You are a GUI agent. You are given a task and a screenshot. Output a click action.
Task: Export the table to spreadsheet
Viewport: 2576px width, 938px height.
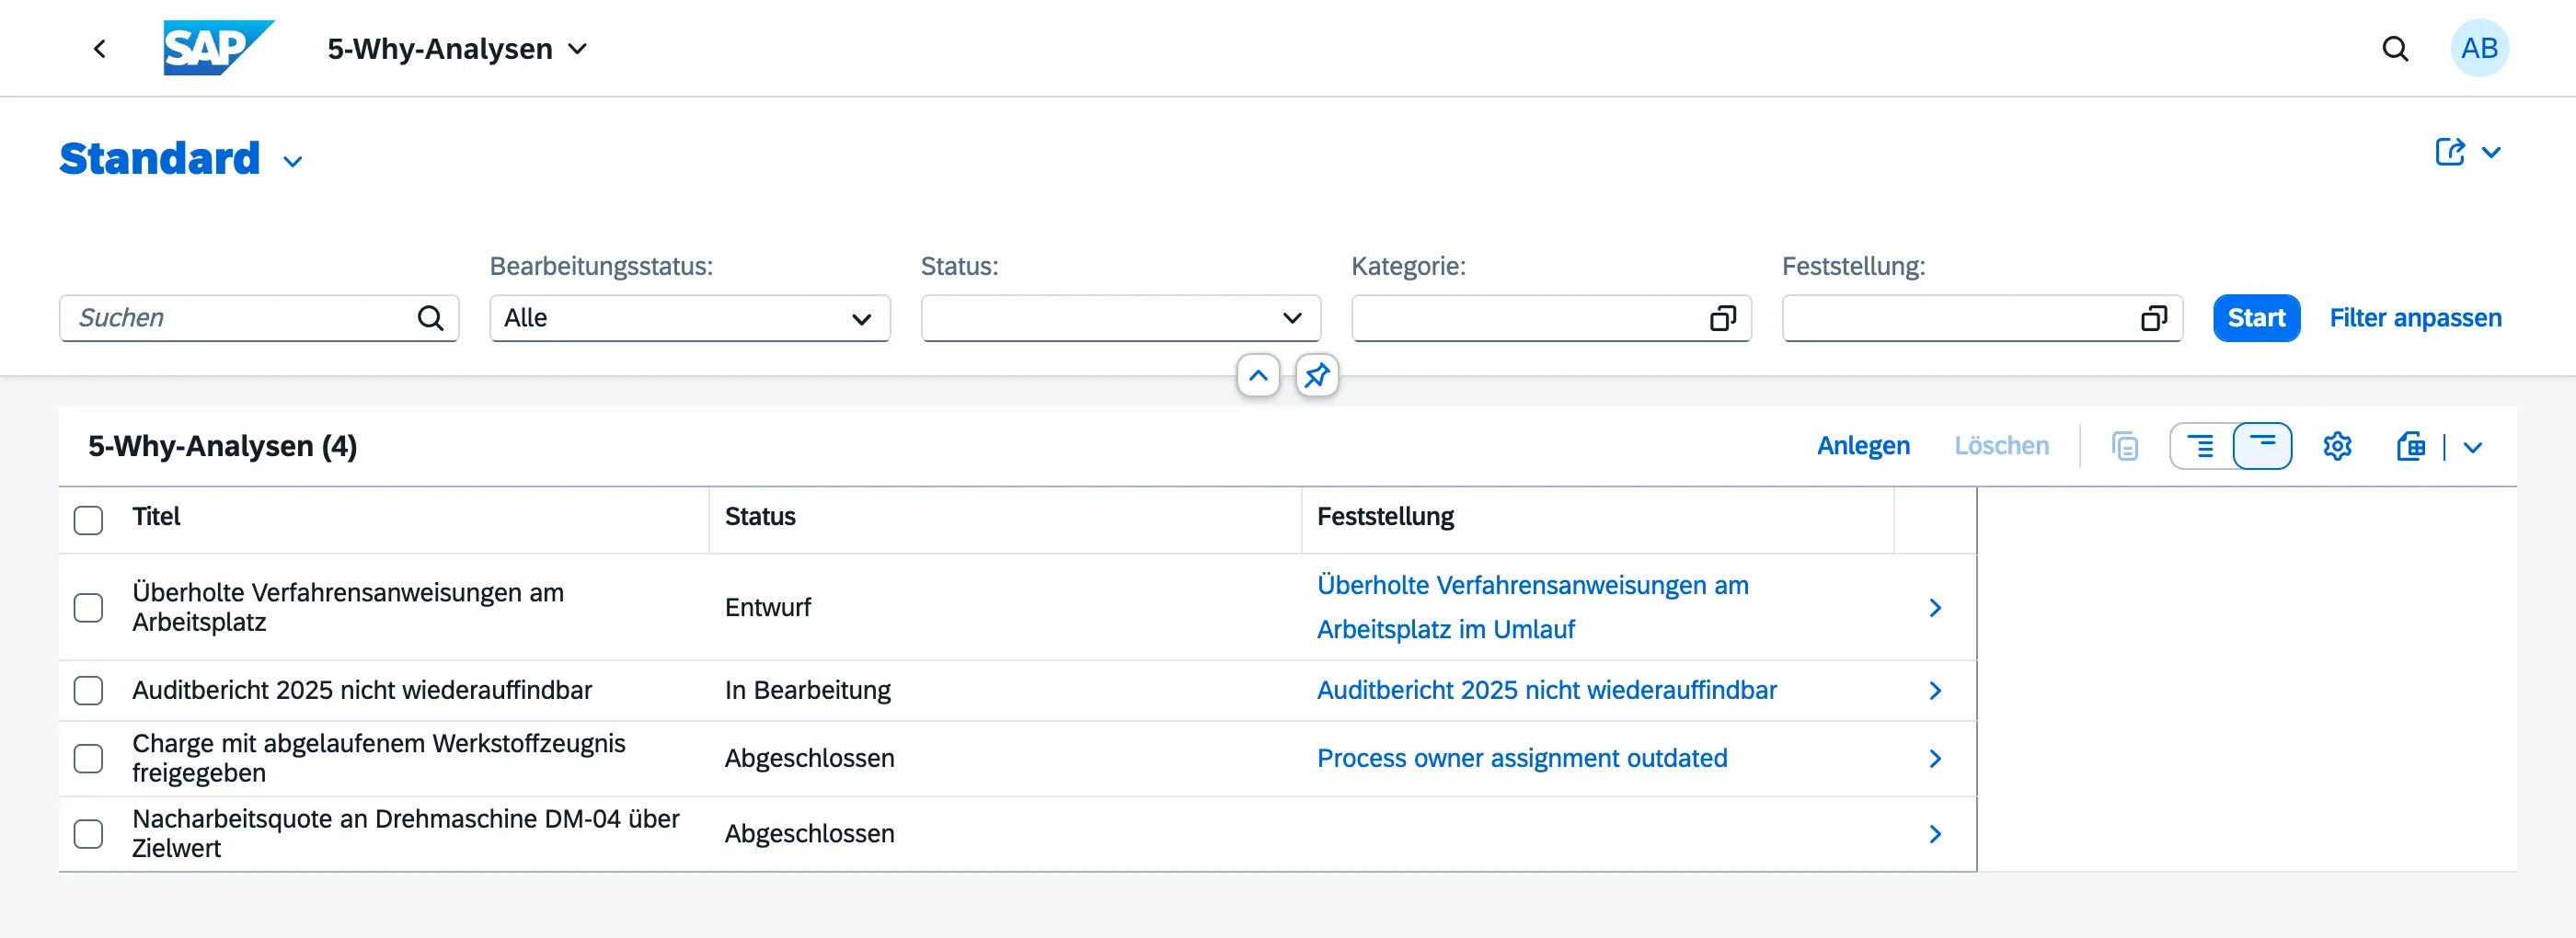coord(2410,446)
